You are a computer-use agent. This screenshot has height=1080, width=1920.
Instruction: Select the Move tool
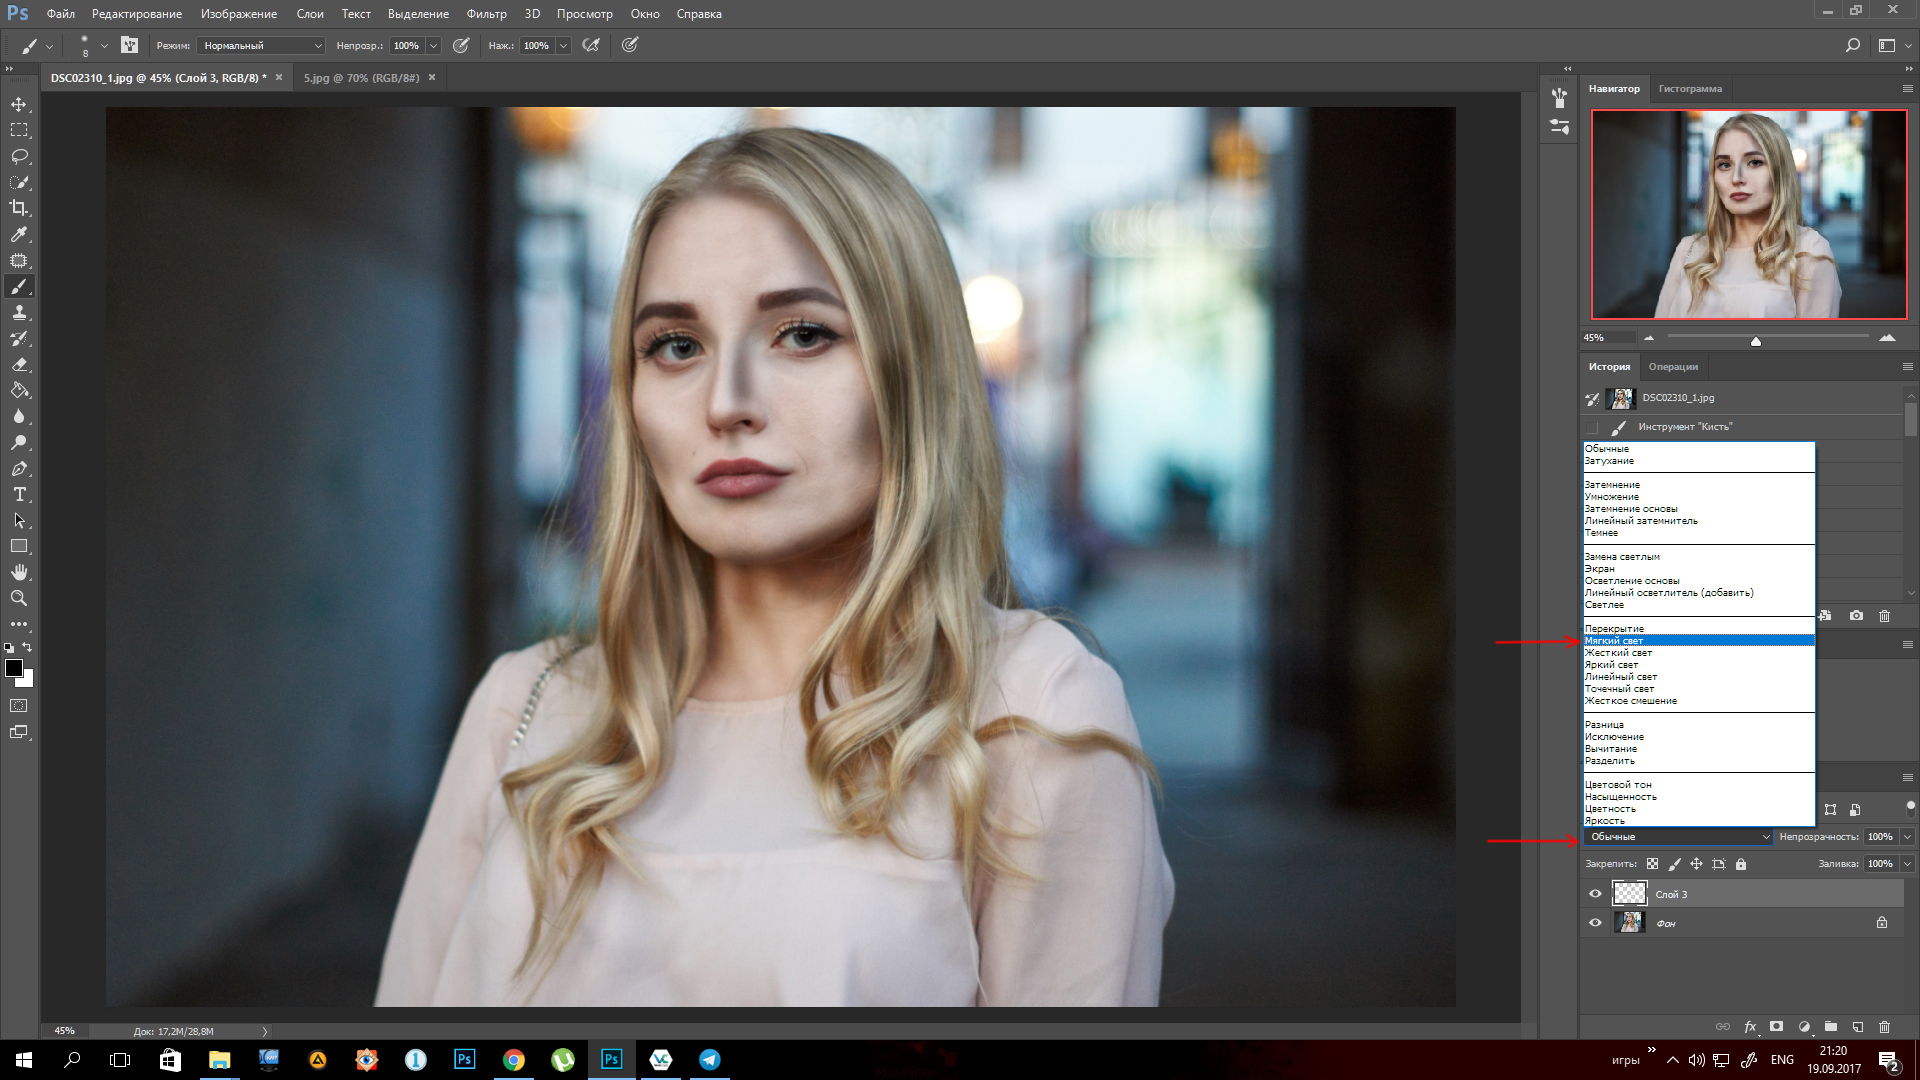click(x=19, y=104)
